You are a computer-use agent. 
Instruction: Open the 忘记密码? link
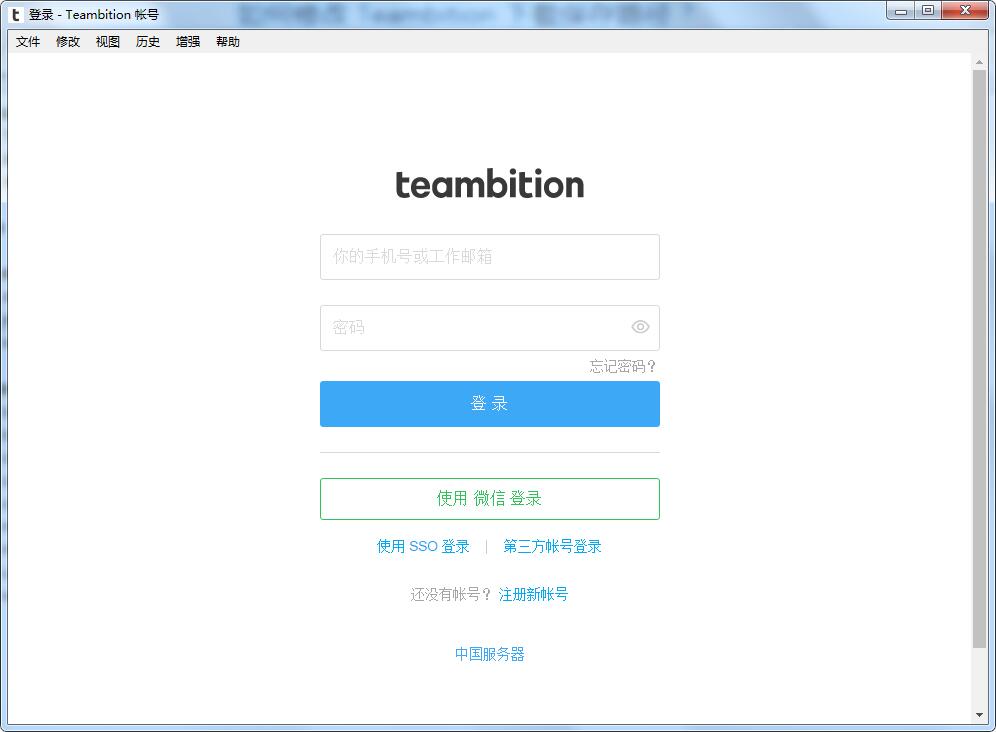coord(623,366)
